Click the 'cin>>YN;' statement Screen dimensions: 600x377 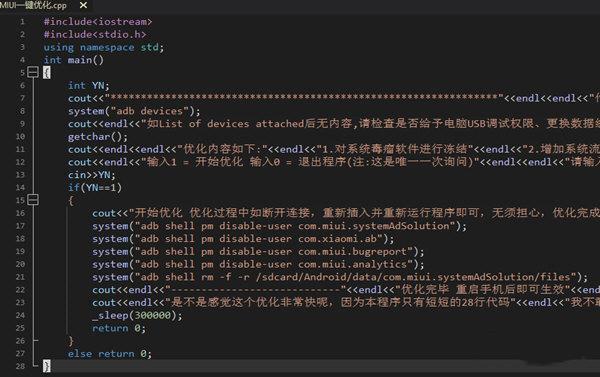pos(91,175)
